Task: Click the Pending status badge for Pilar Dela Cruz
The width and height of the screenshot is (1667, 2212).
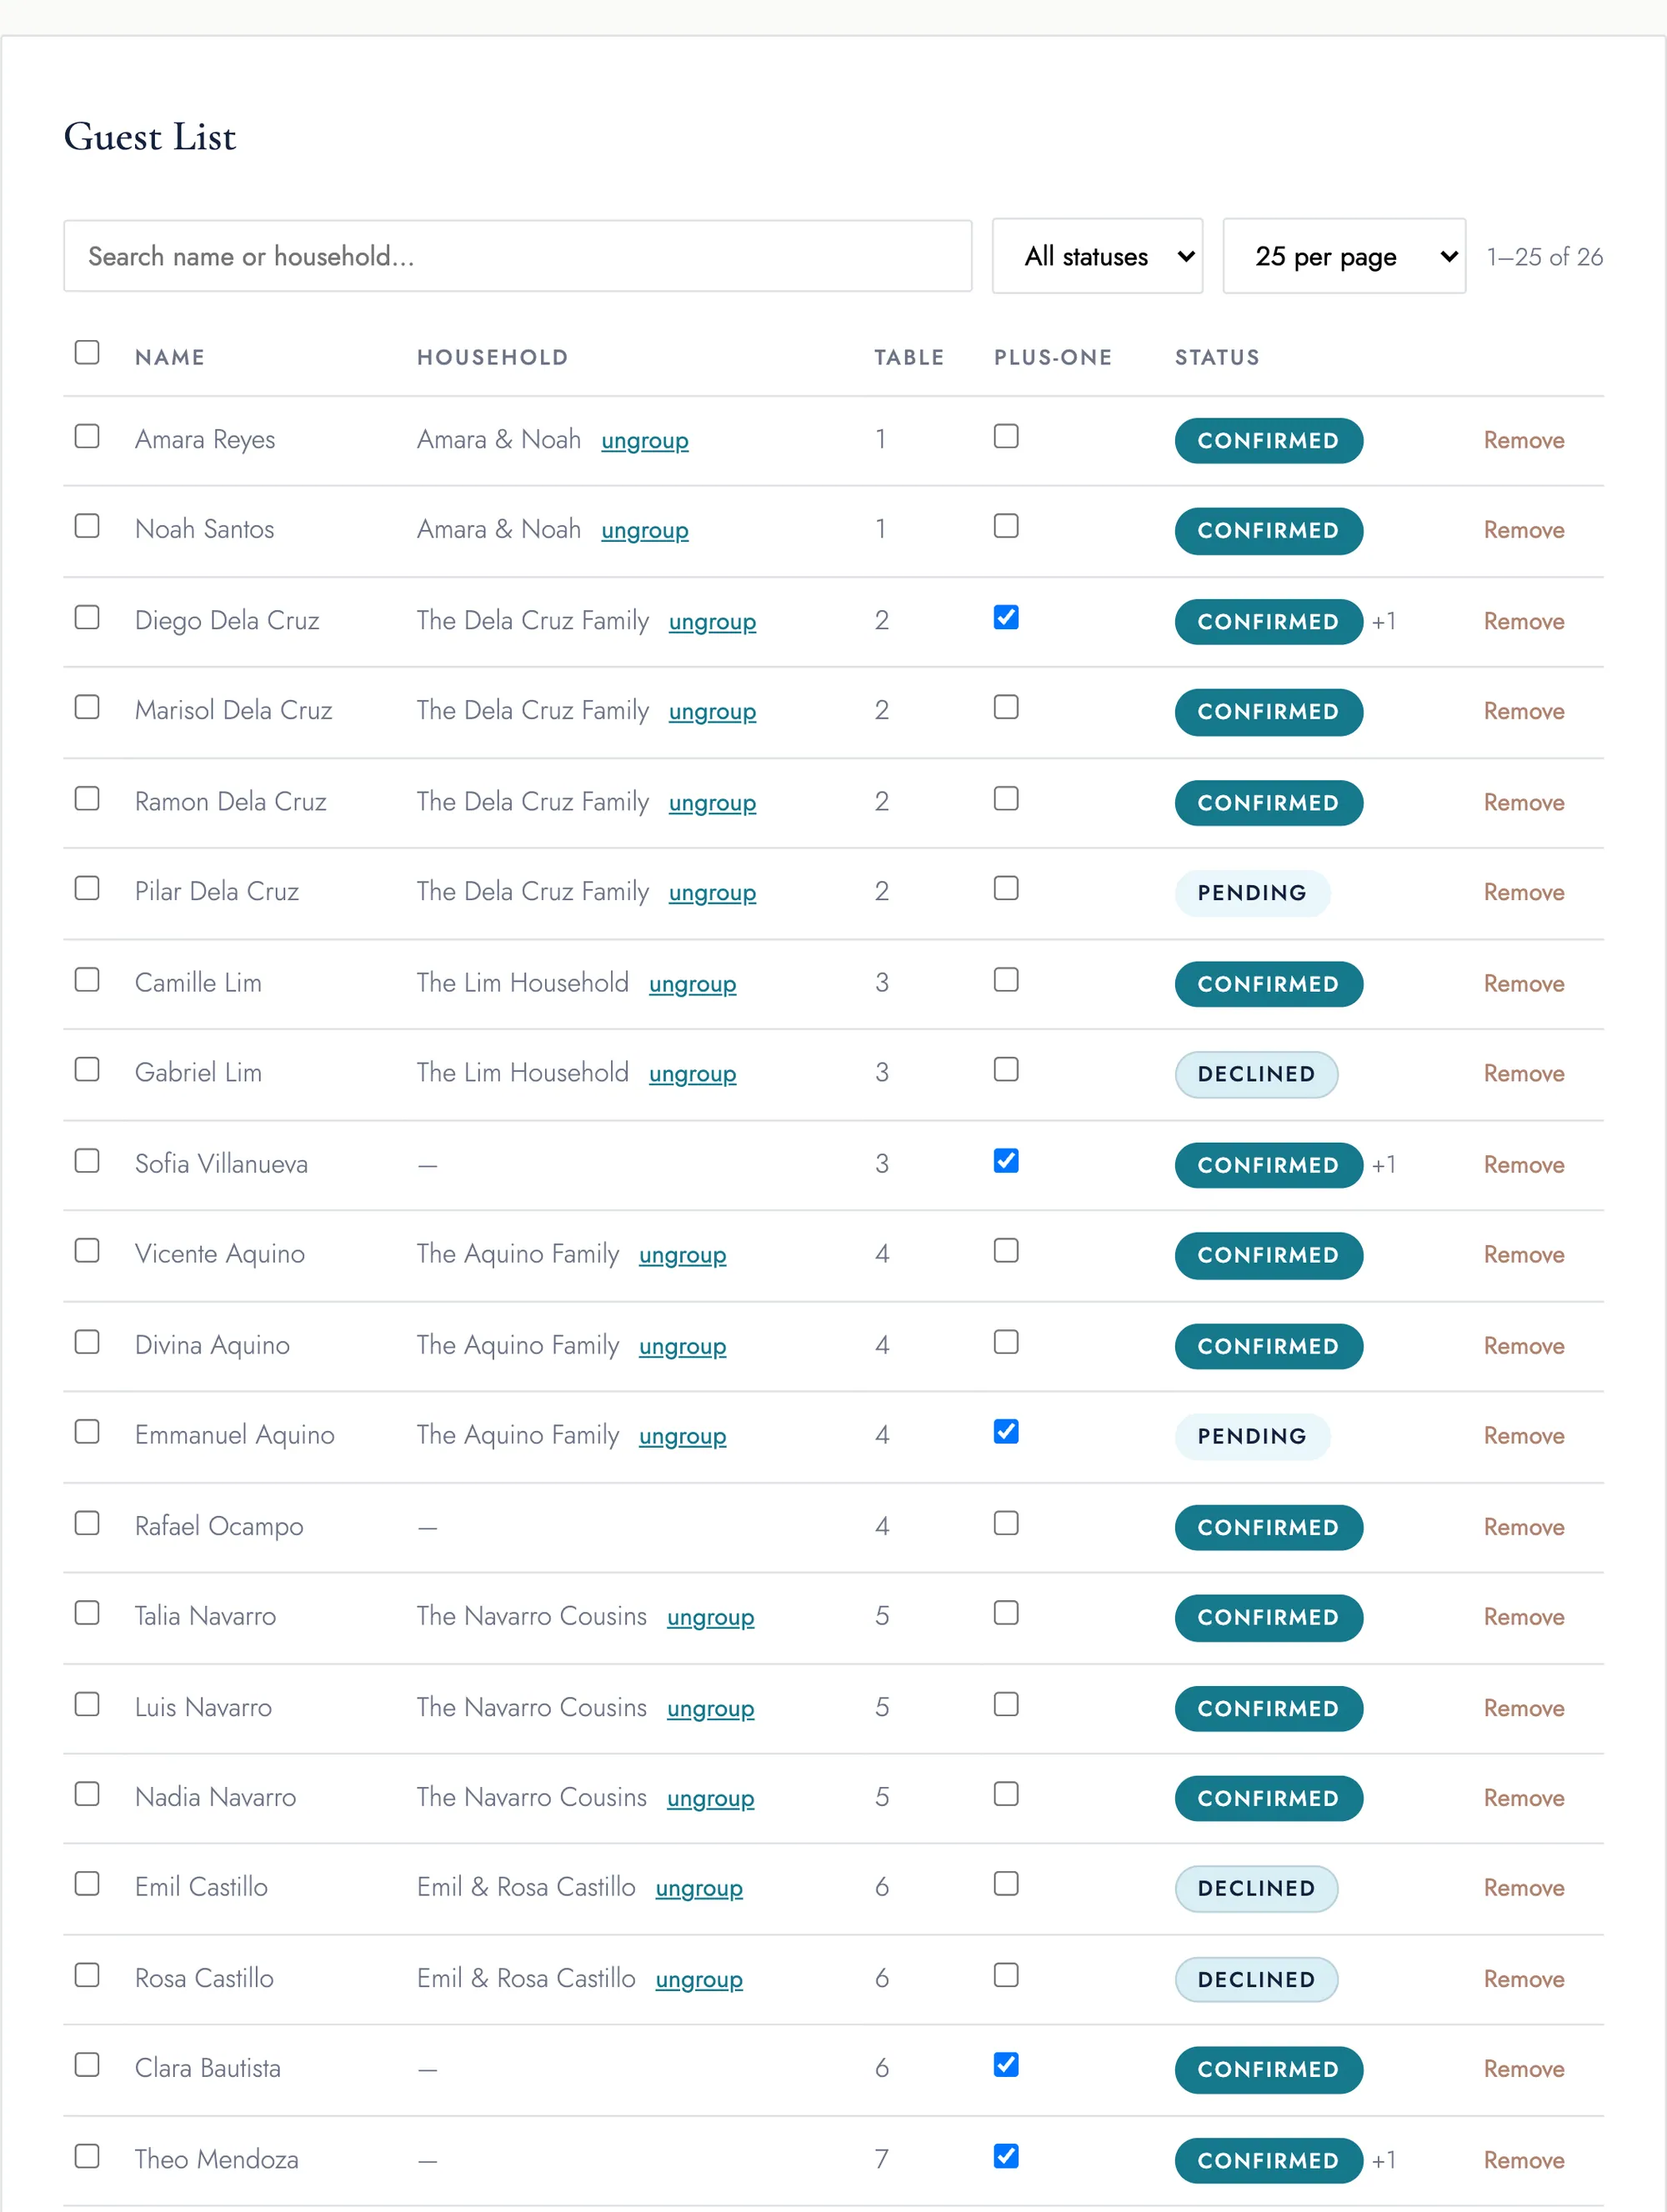Action: pos(1252,893)
